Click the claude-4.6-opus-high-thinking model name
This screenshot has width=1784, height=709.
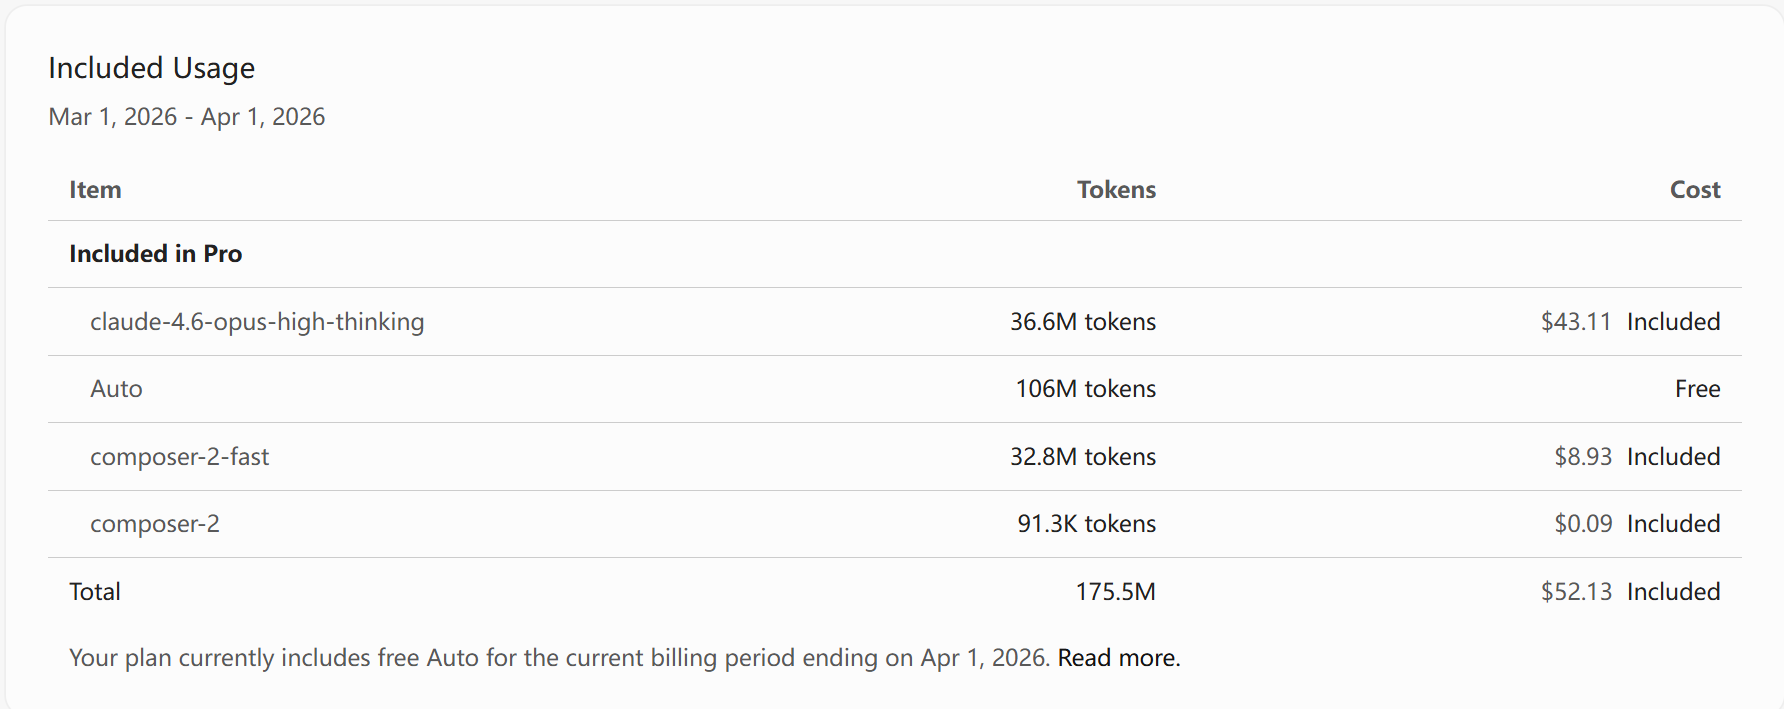(257, 322)
